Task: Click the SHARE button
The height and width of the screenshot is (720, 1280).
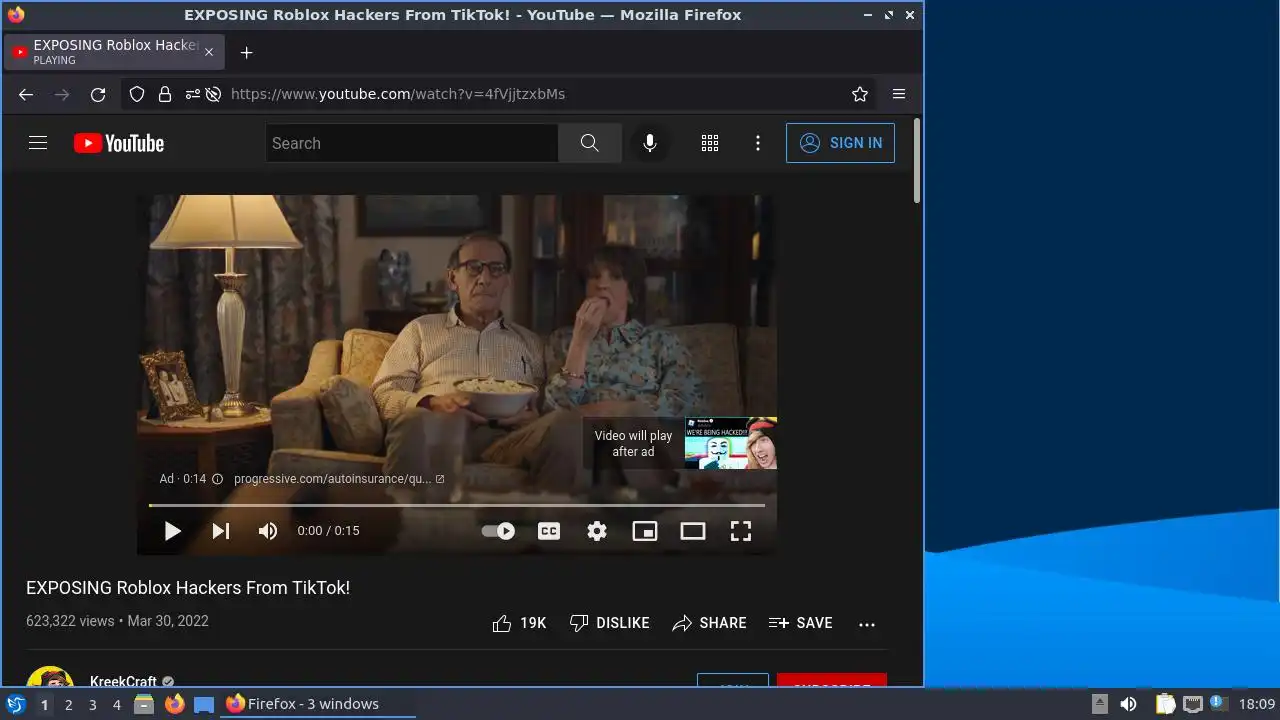Action: 709,623
